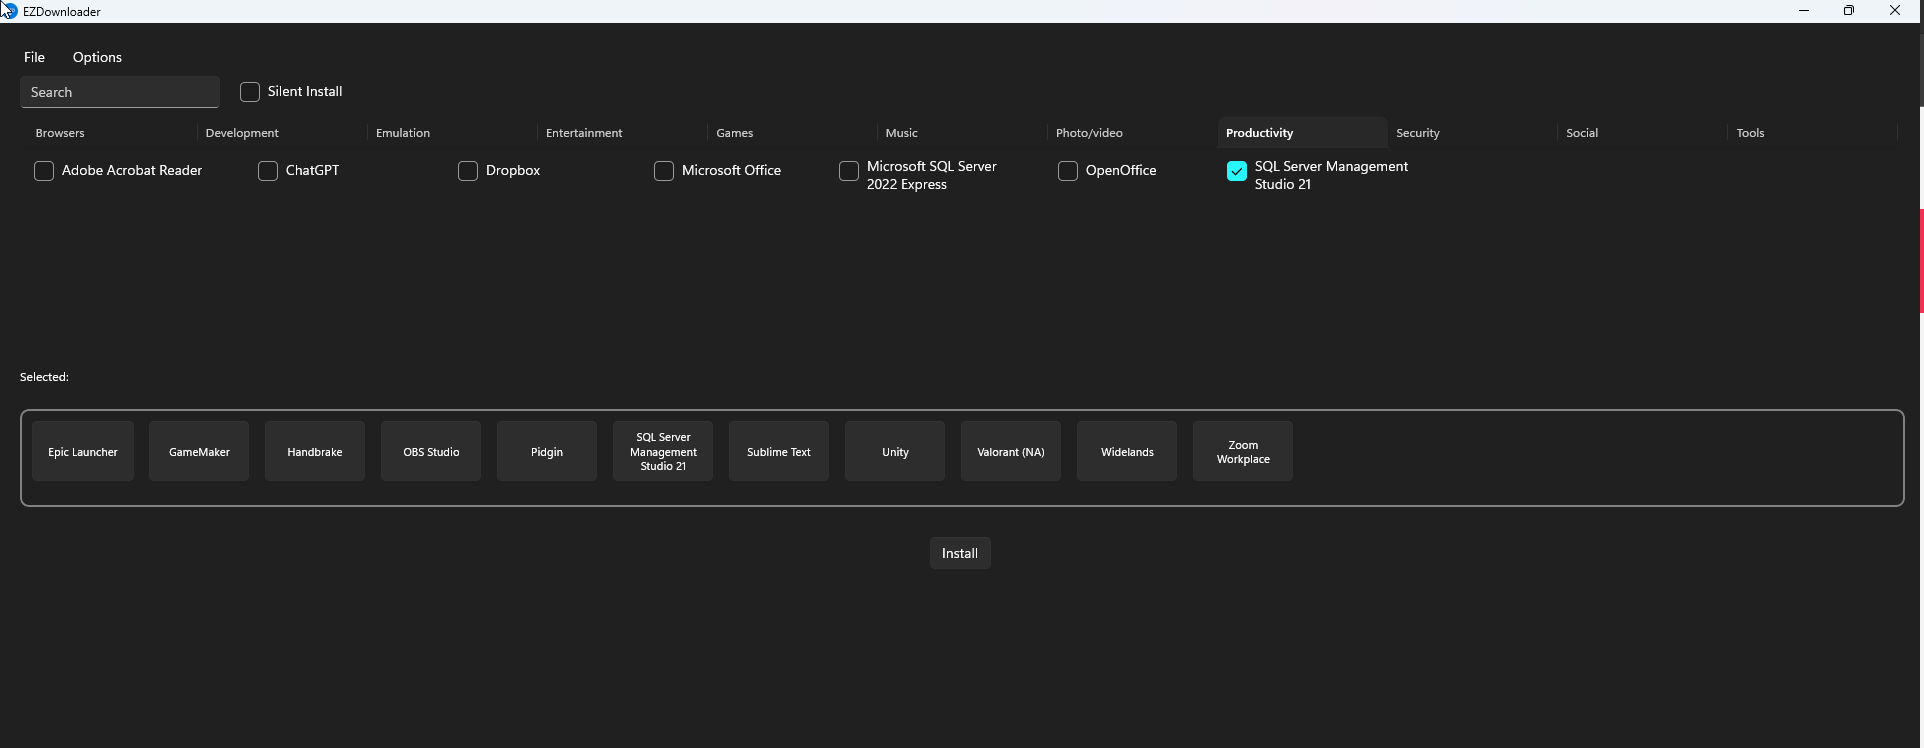Check the Adobe Acrobat Reader checkbox

click(x=44, y=171)
